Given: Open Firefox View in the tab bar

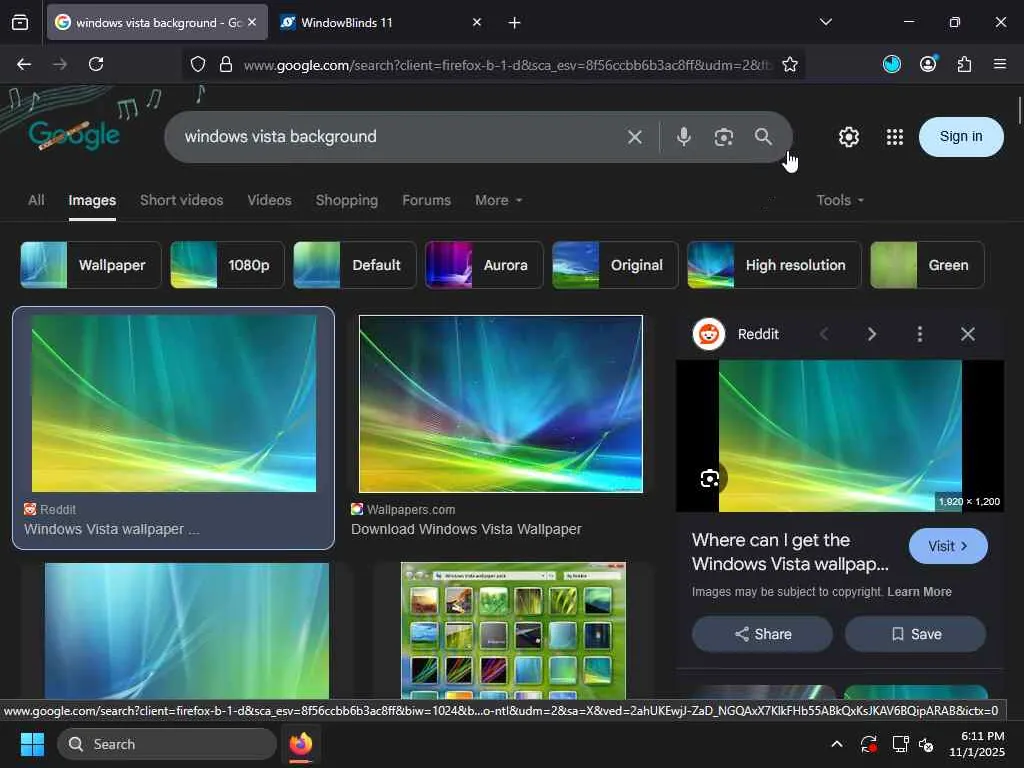Looking at the screenshot, I should [20, 22].
